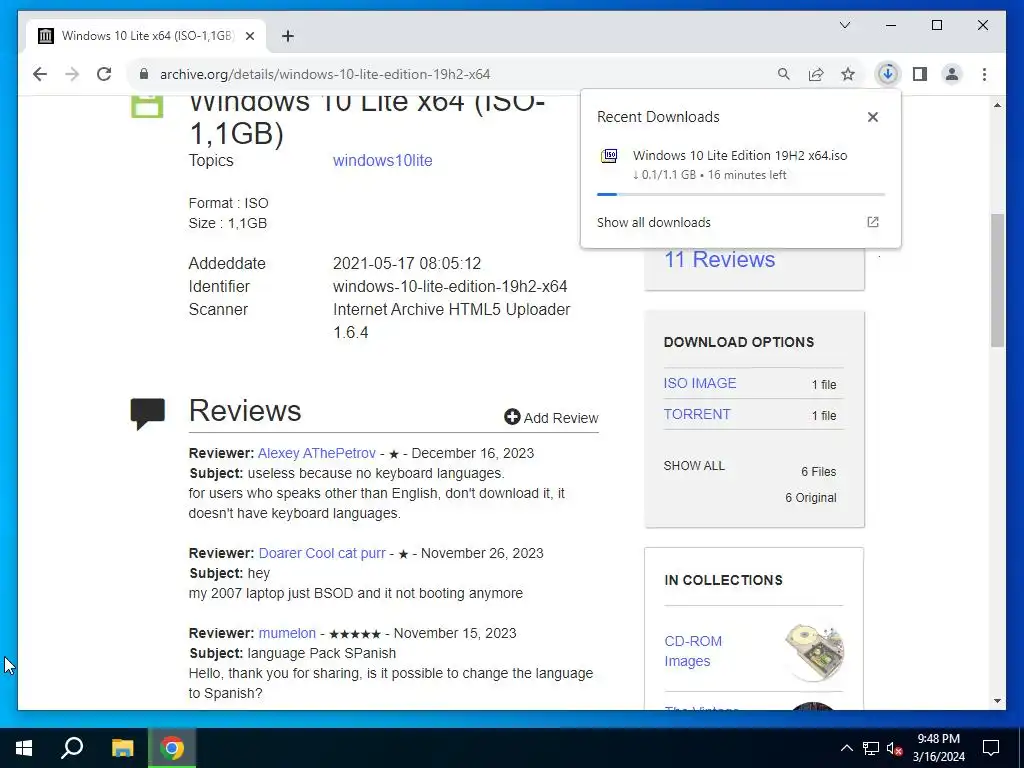The height and width of the screenshot is (768, 1024).
Task: Open the Chrome profile avatar
Action: (x=952, y=74)
